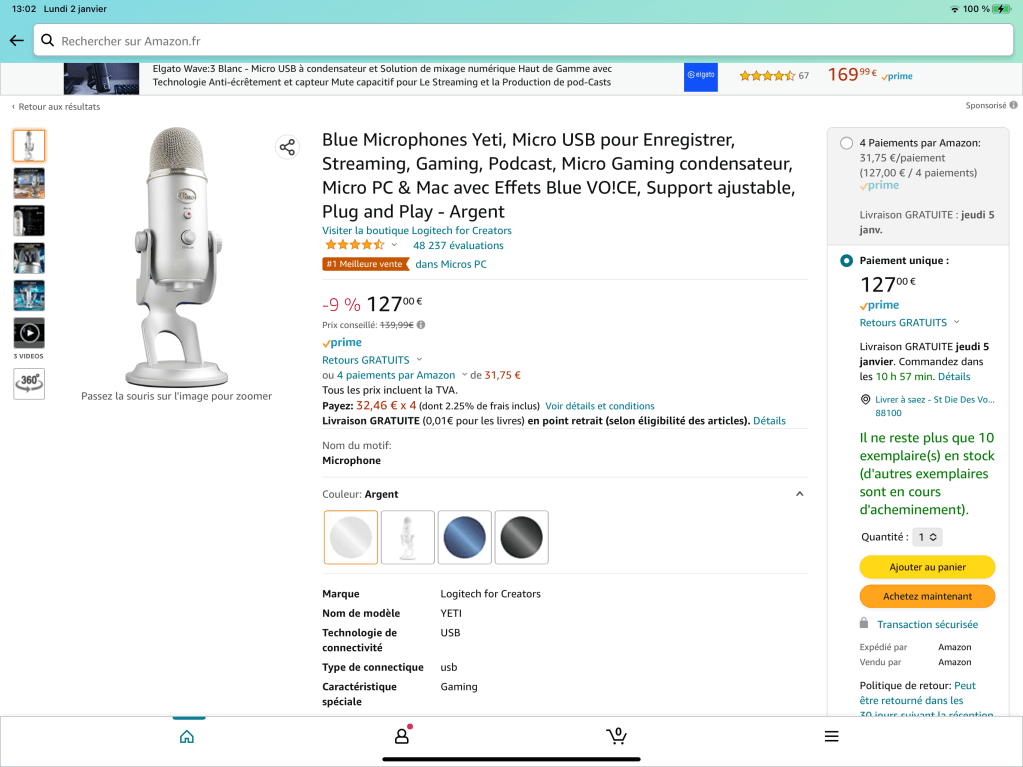
Task: Click the info icon beside Prix conseillé
Action: tap(421, 325)
